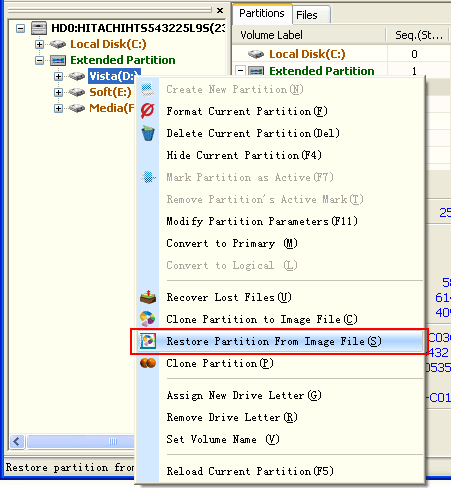The image size is (451, 488).
Task: Click the Extended Partition icon in tree
Action: click(58, 60)
